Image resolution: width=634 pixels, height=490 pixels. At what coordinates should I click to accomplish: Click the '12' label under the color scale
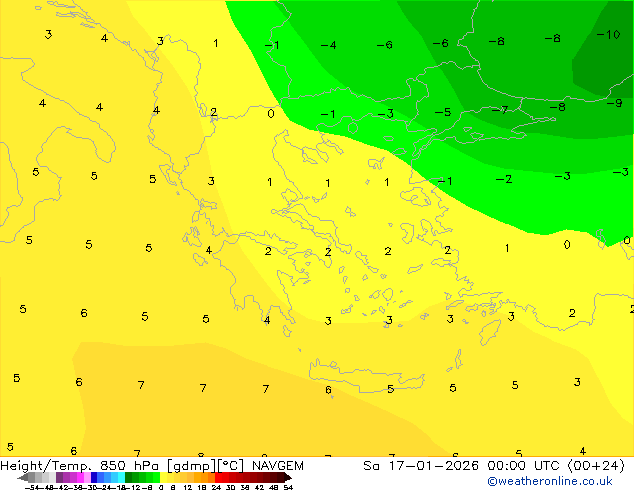coord(188,487)
